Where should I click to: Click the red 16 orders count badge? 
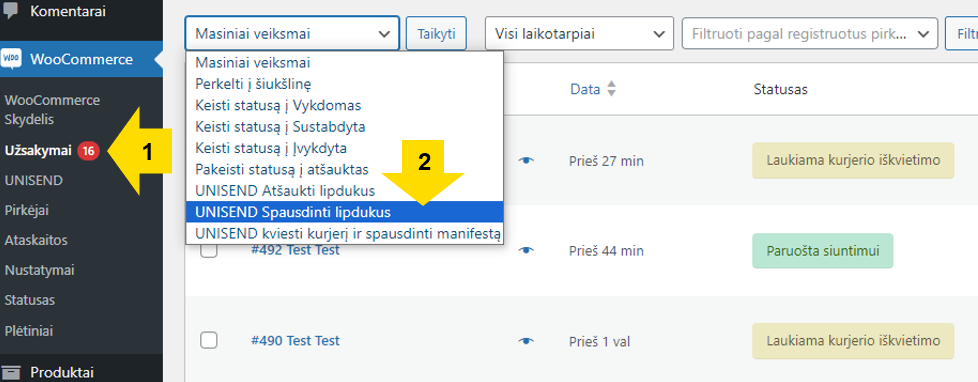point(89,150)
